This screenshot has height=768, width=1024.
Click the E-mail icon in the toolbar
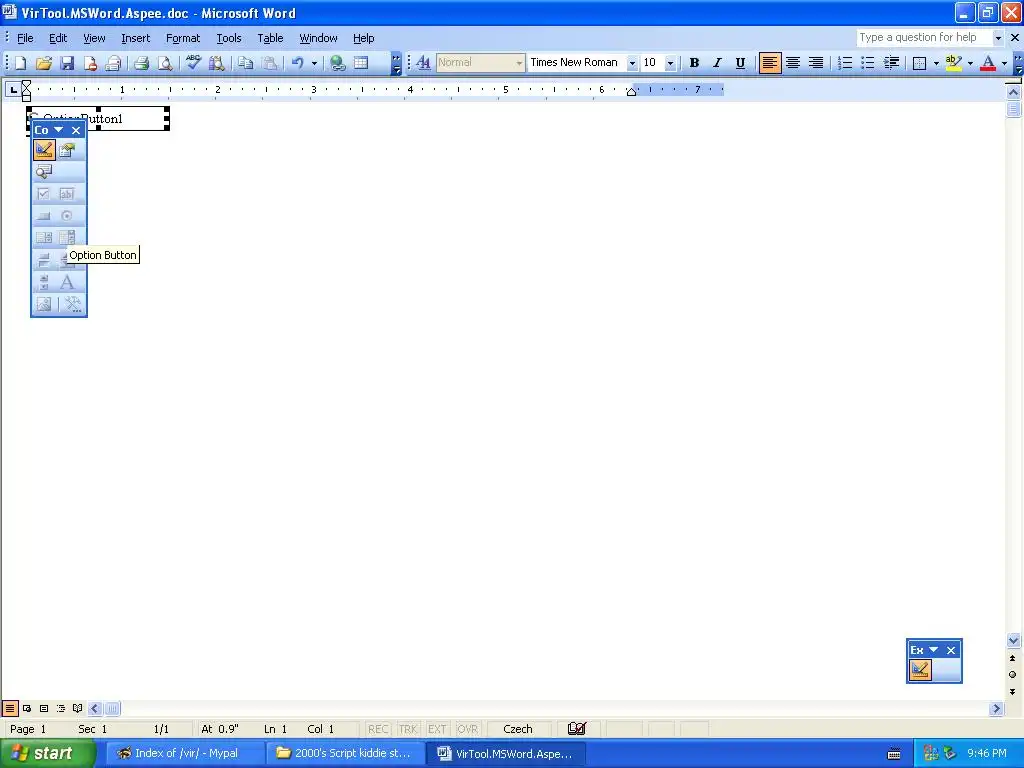(x=114, y=63)
